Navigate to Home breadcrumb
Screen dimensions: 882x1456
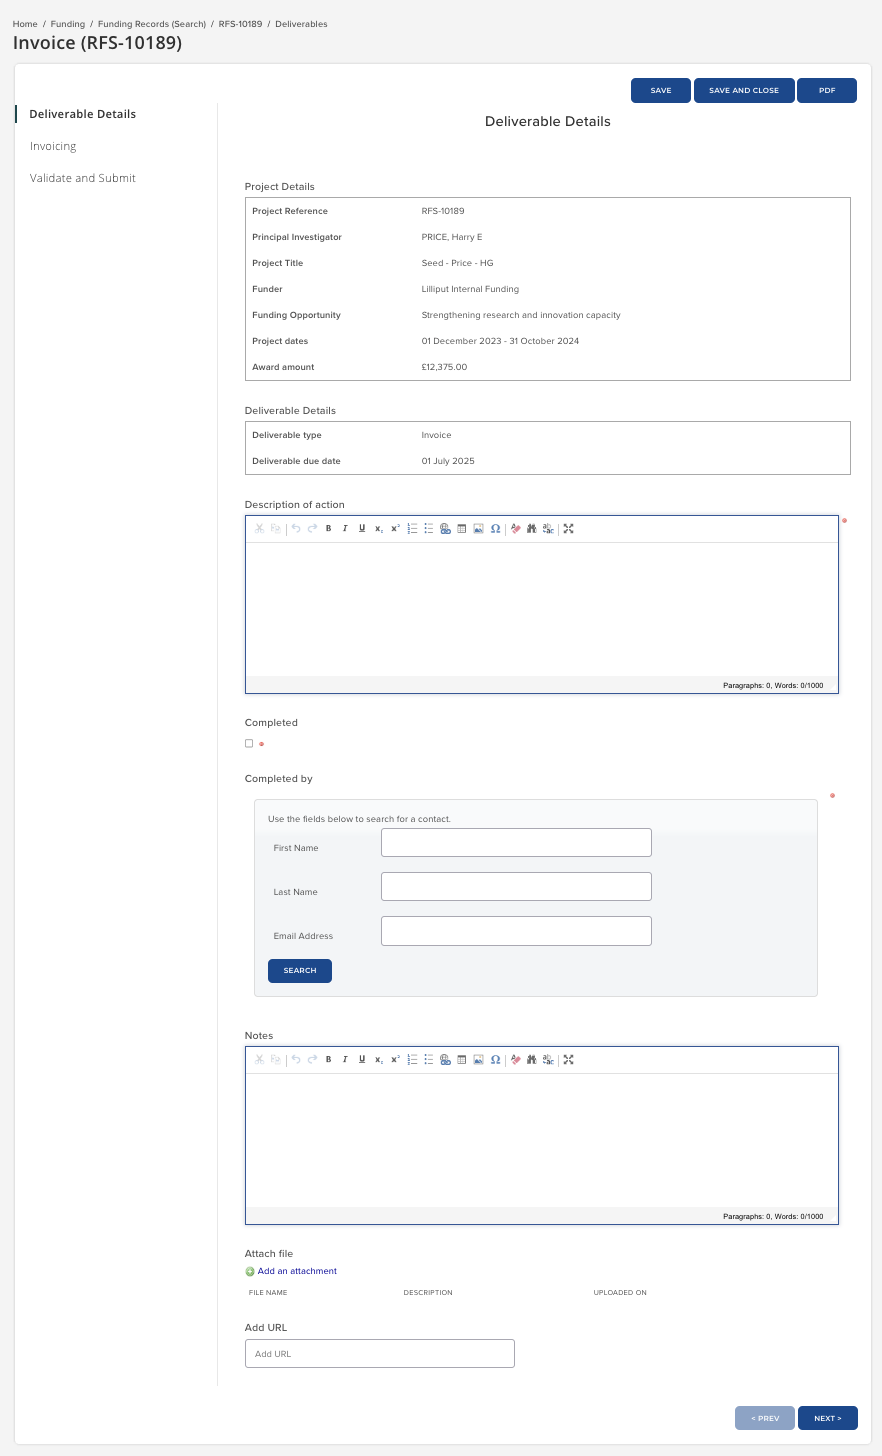point(25,24)
